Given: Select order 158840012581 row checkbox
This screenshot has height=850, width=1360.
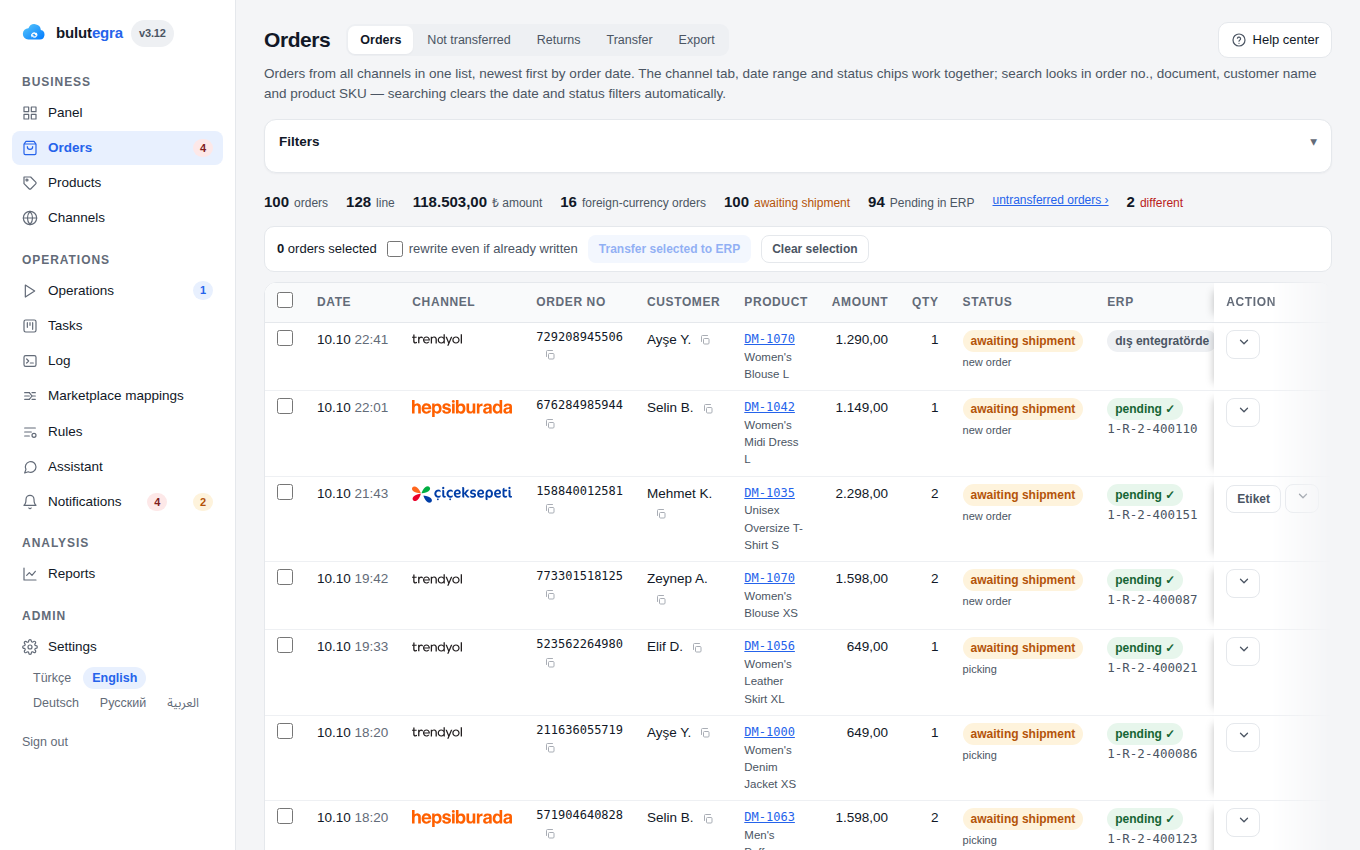Looking at the screenshot, I should 285,492.
